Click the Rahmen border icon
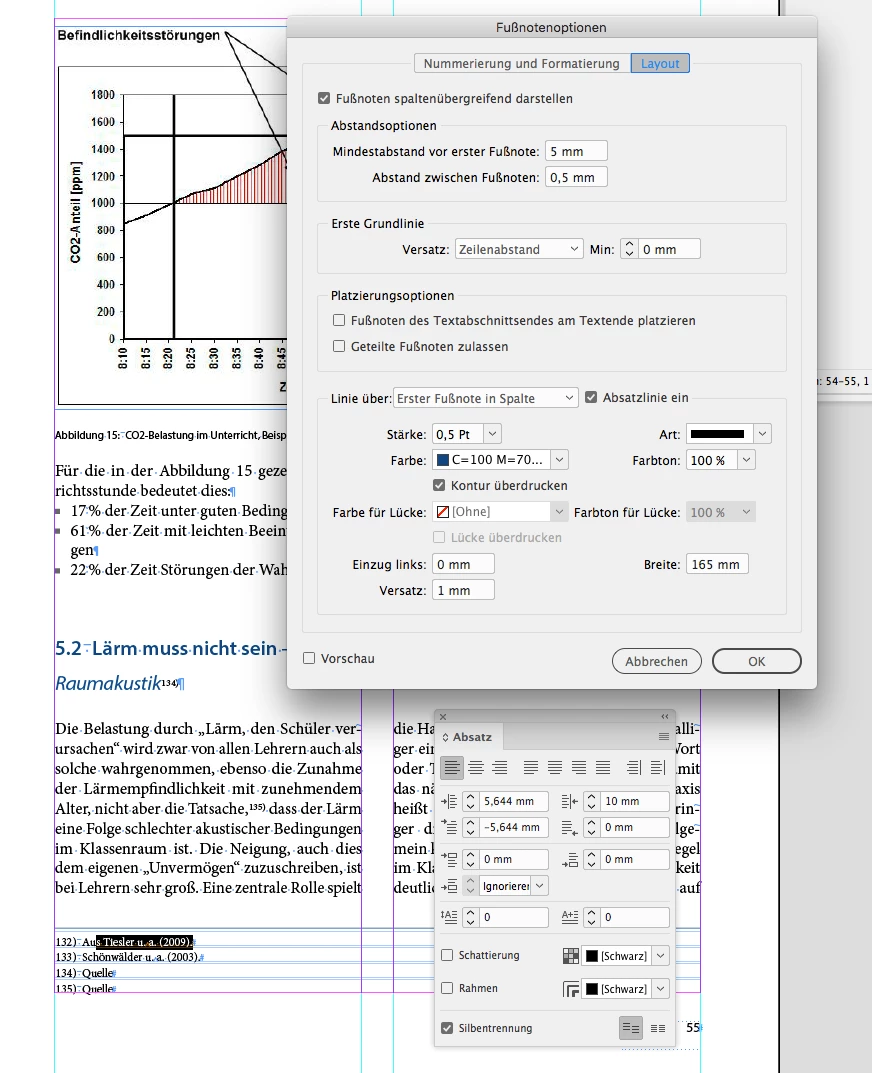 tap(570, 989)
